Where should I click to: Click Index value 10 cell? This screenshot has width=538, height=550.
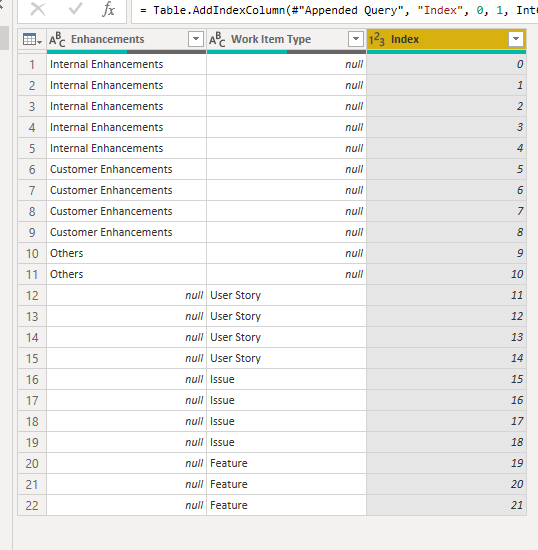[446, 274]
